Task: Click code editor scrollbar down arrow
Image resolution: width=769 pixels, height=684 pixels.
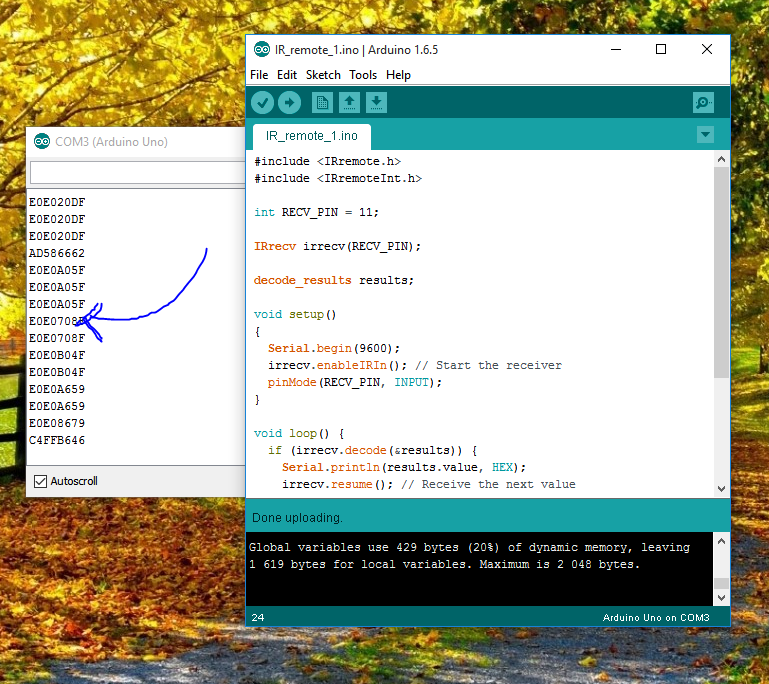Action: click(721, 488)
